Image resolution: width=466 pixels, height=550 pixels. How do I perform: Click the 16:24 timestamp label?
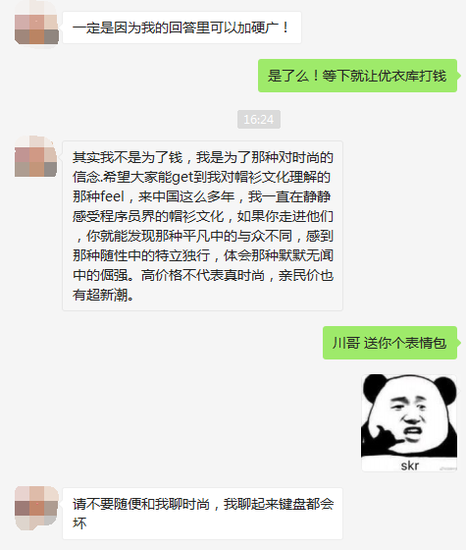pos(259,120)
